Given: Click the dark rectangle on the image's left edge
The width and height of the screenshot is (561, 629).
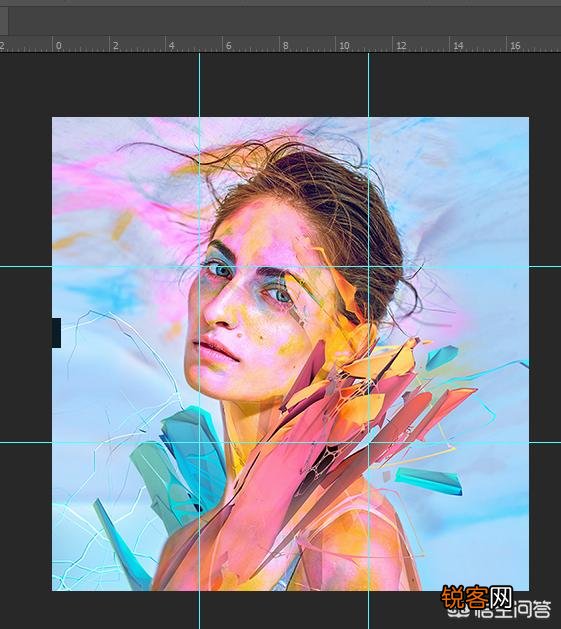Looking at the screenshot, I should pyautogui.click(x=57, y=333).
